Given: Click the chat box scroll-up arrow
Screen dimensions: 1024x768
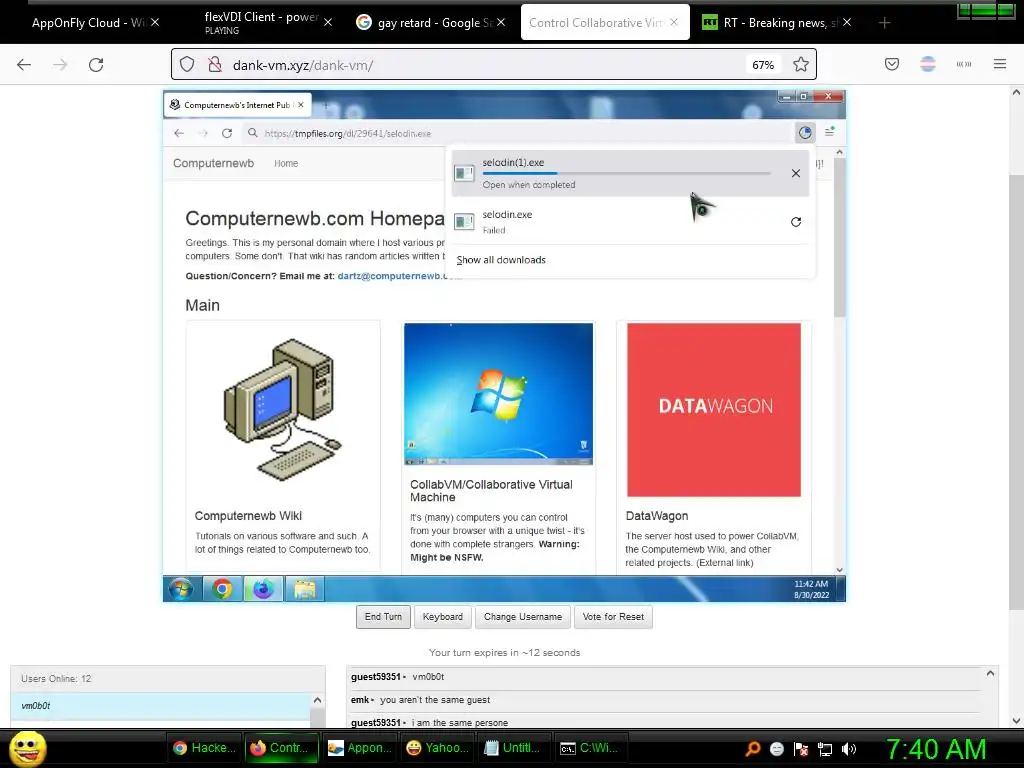Looking at the screenshot, I should [991, 673].
